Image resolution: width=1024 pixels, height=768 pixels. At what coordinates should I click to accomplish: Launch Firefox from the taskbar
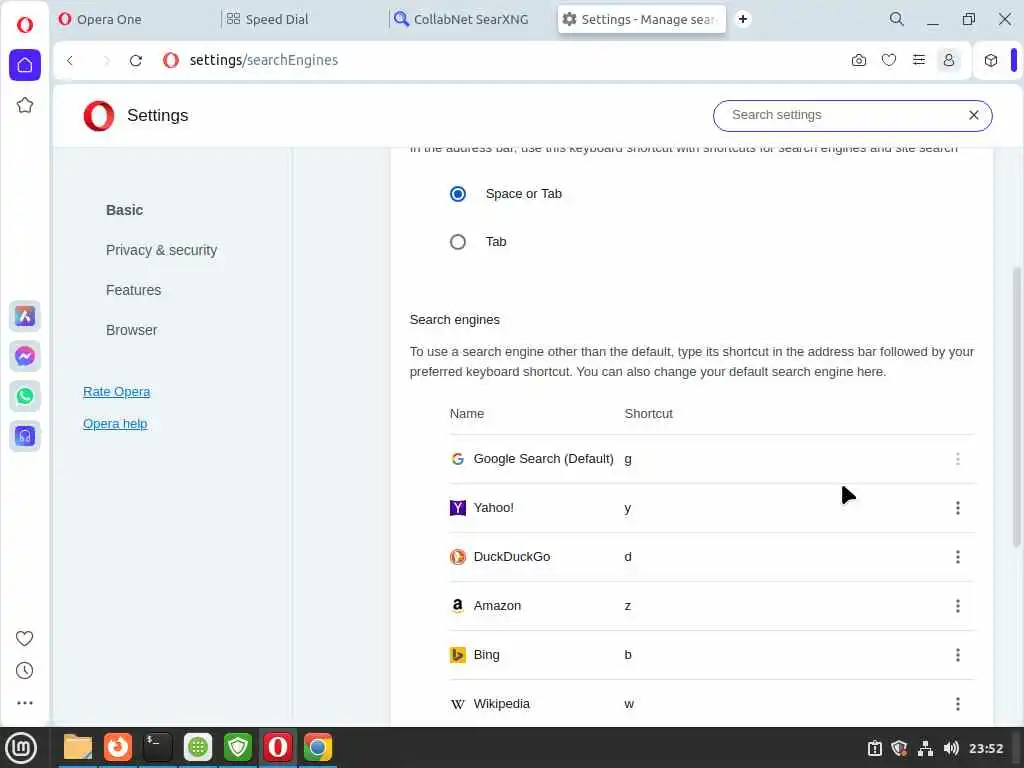click(118, 747)
